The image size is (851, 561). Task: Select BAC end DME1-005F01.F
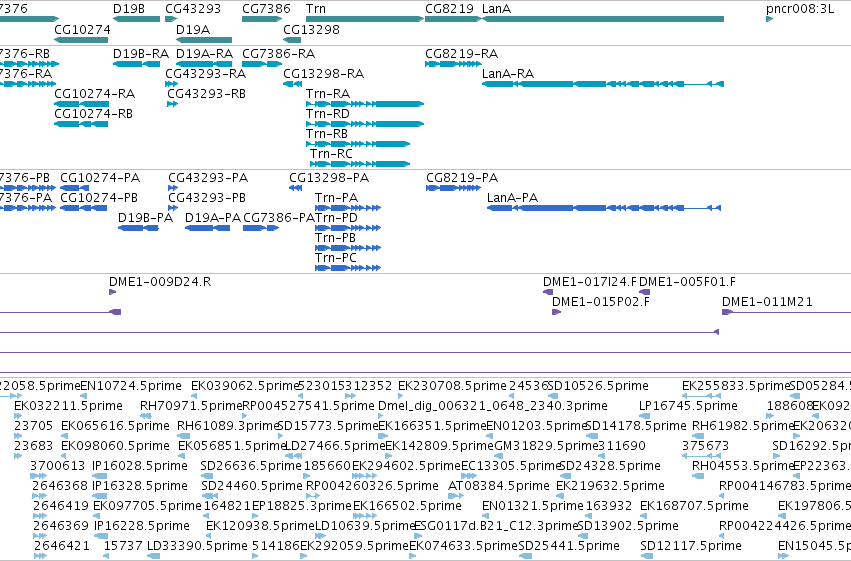pyautogui.click(x=687, y=282)
